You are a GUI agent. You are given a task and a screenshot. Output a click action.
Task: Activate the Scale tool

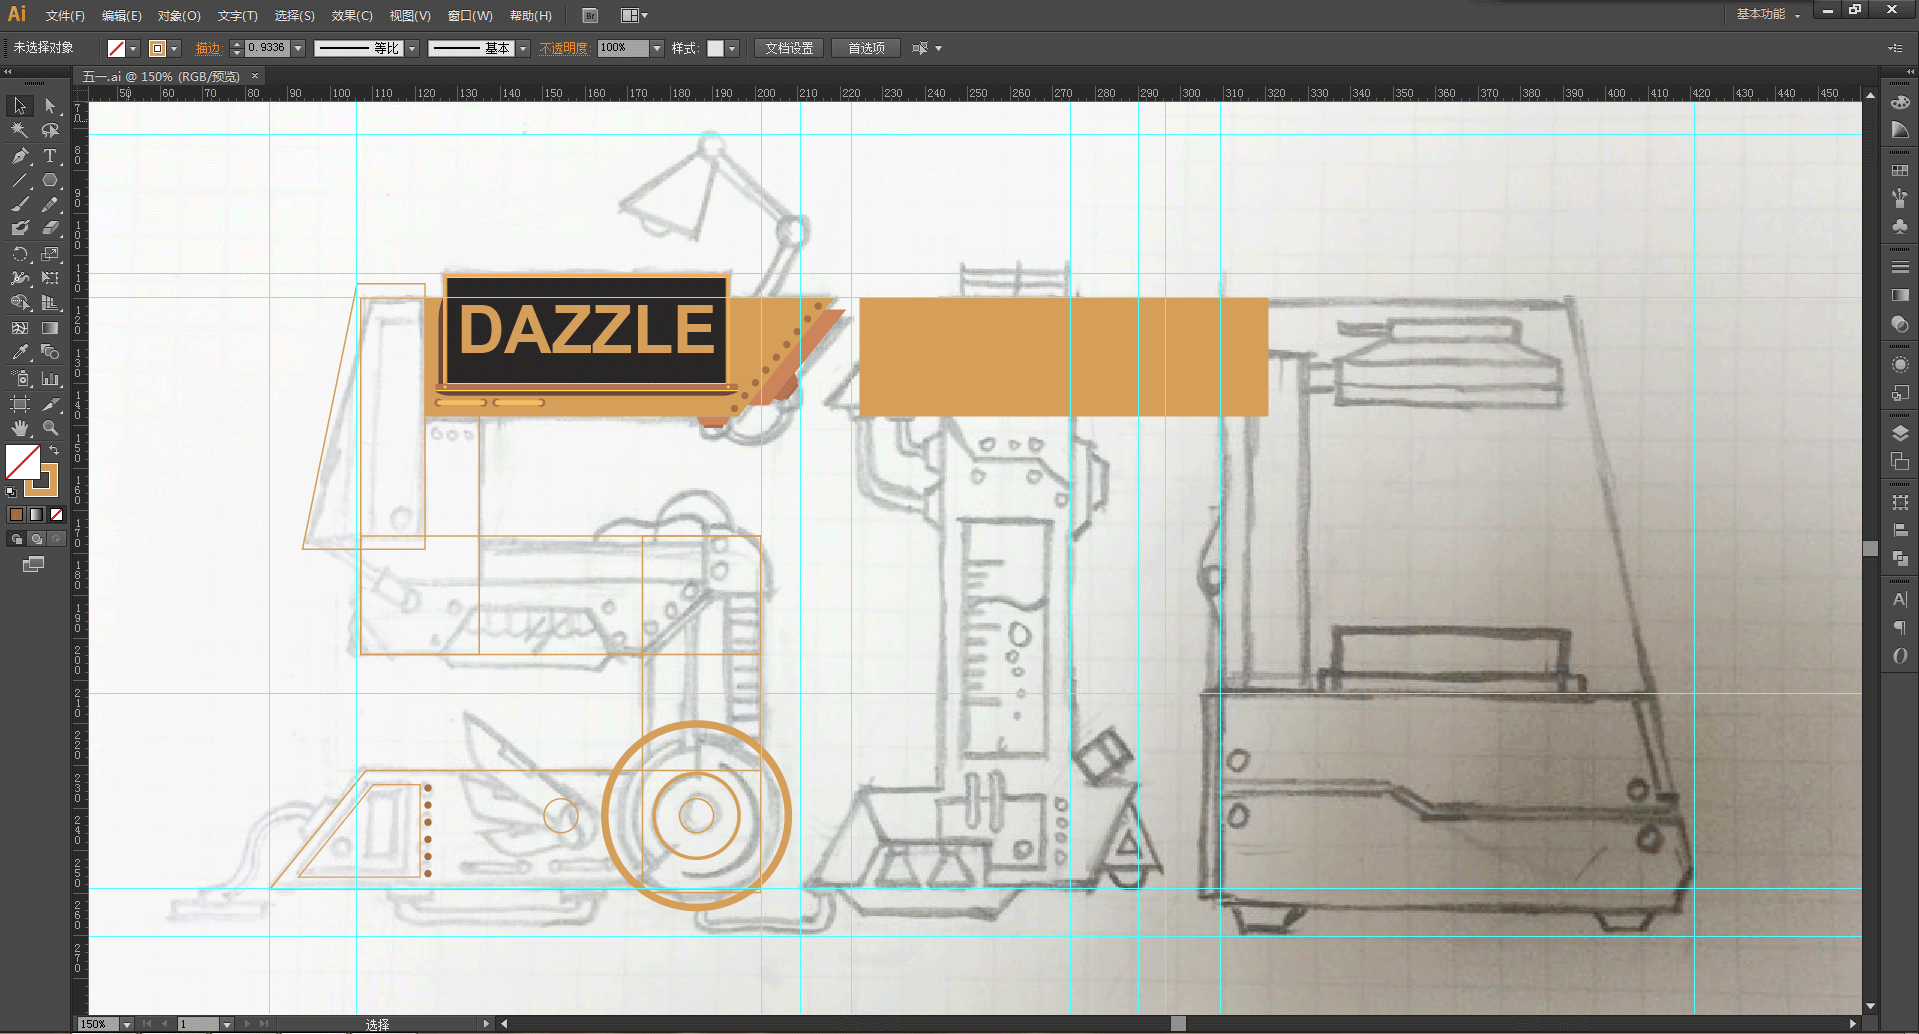tap(50, 254)
